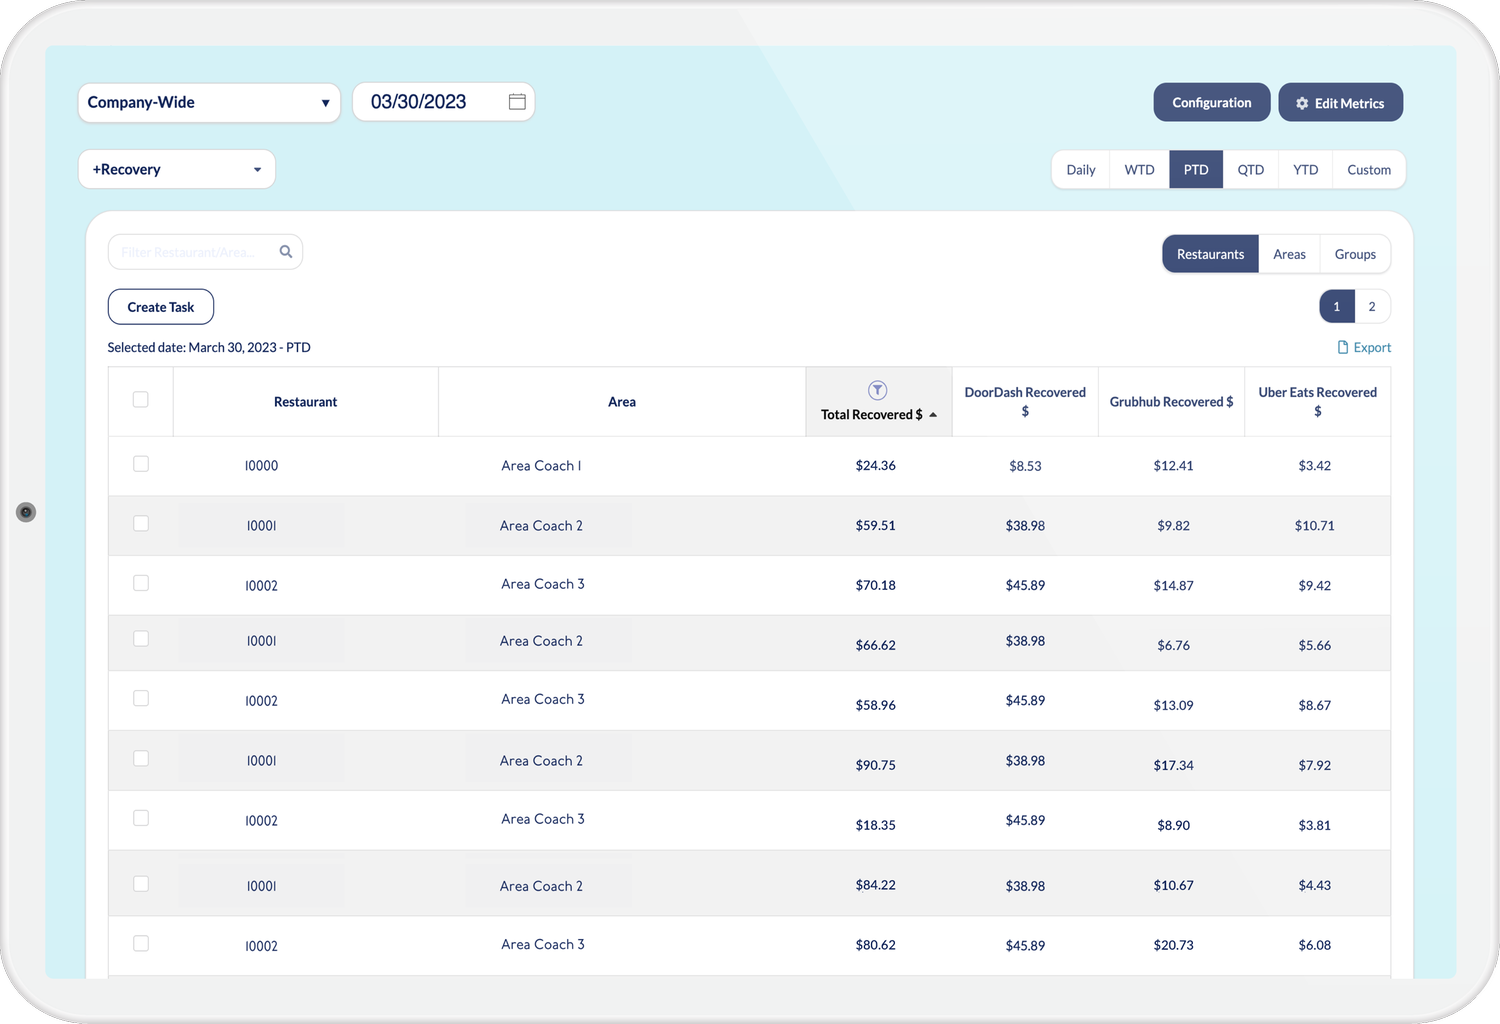
Task: Click the sort arrow next to Total Recovered $
Action: (x=933, y=414)
